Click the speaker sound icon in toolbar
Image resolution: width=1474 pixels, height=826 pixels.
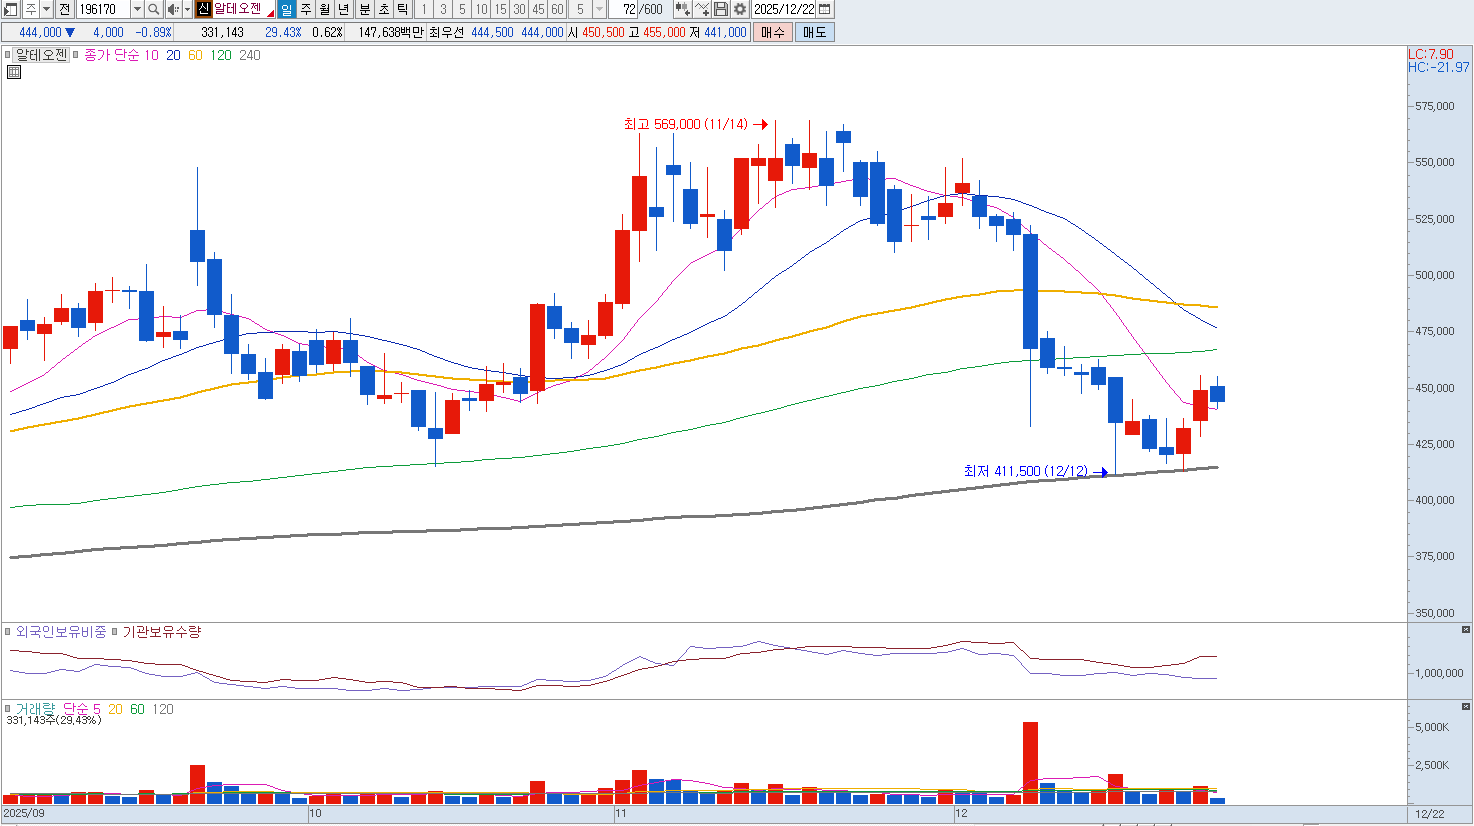[x=173, y=9]
